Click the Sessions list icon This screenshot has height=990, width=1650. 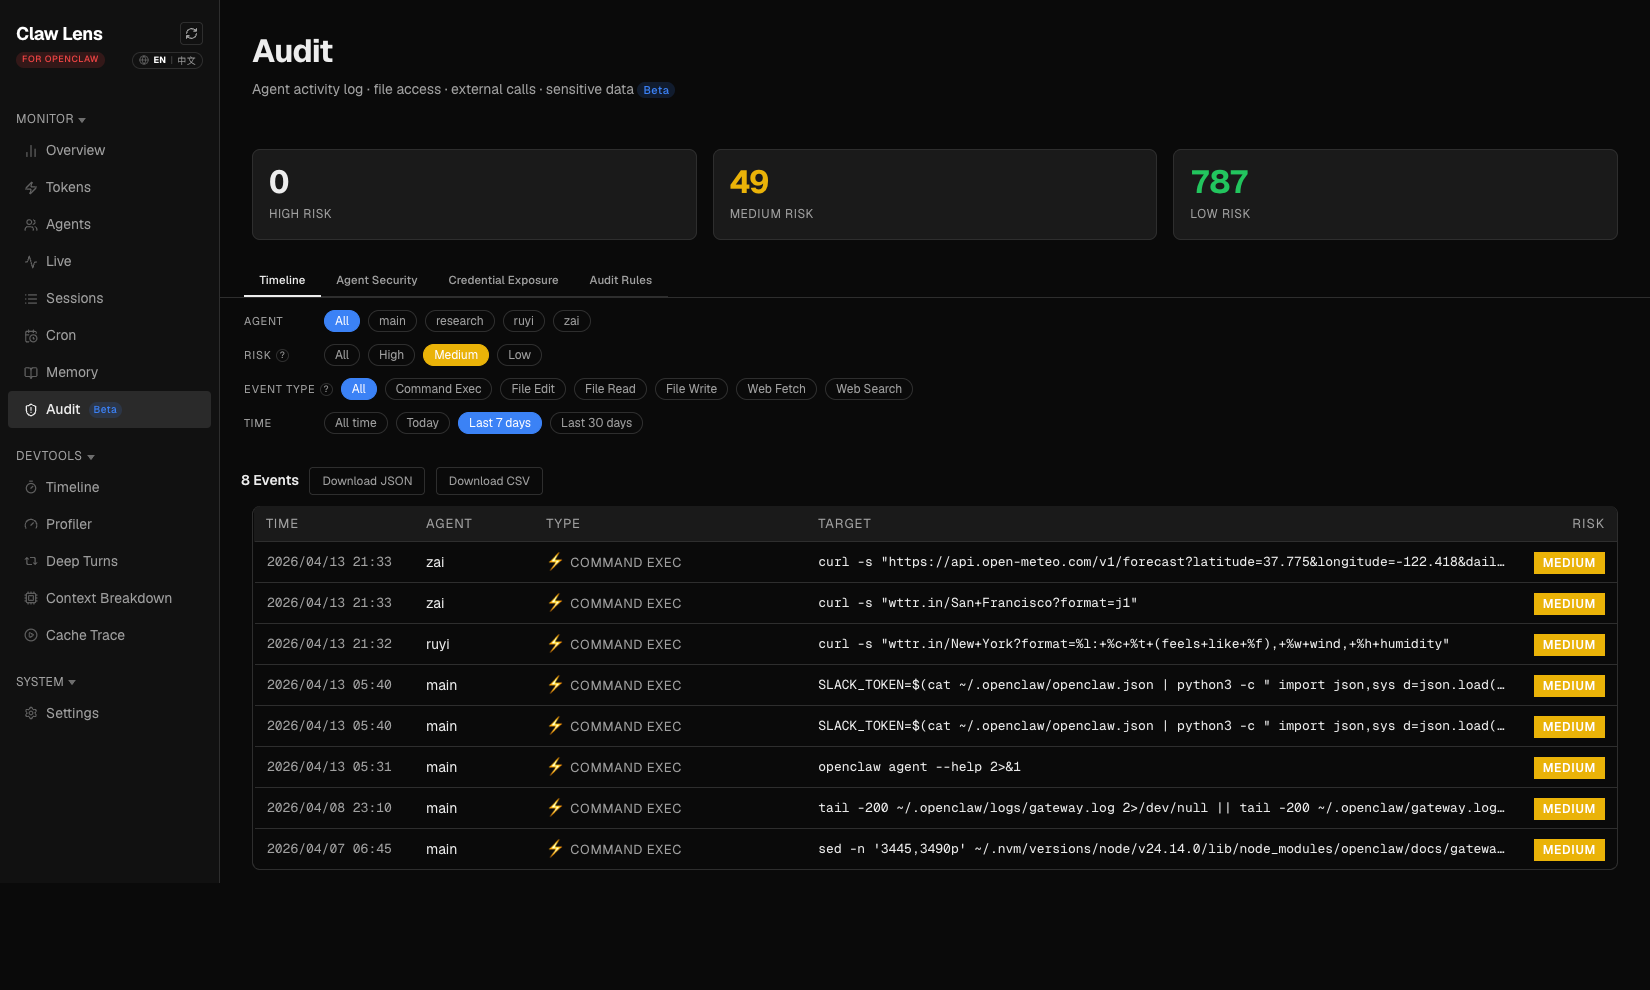coord(31,299)
